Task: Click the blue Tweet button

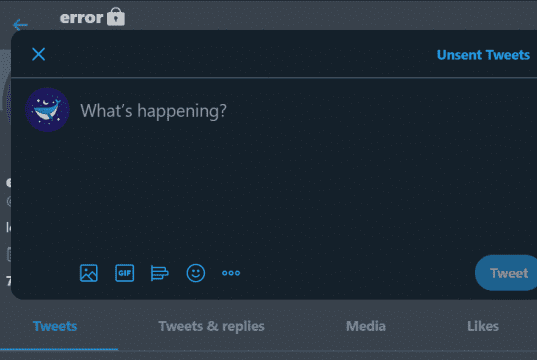Action: [506, 273]
